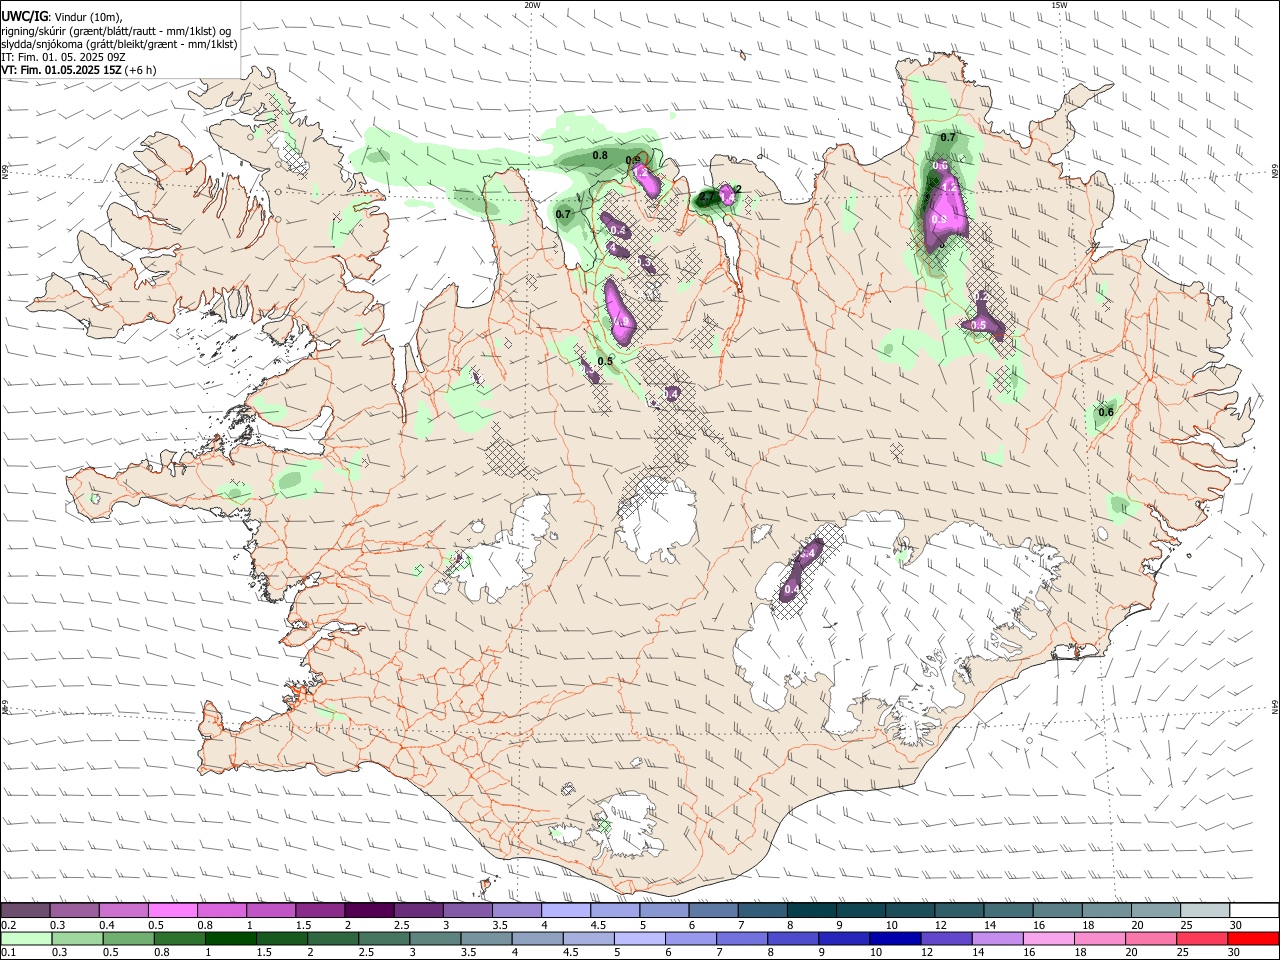The height and width of the screenshot is (960, 1280).
Task: Click the upper legend swatch starting at 0.2
Action: 24,910
